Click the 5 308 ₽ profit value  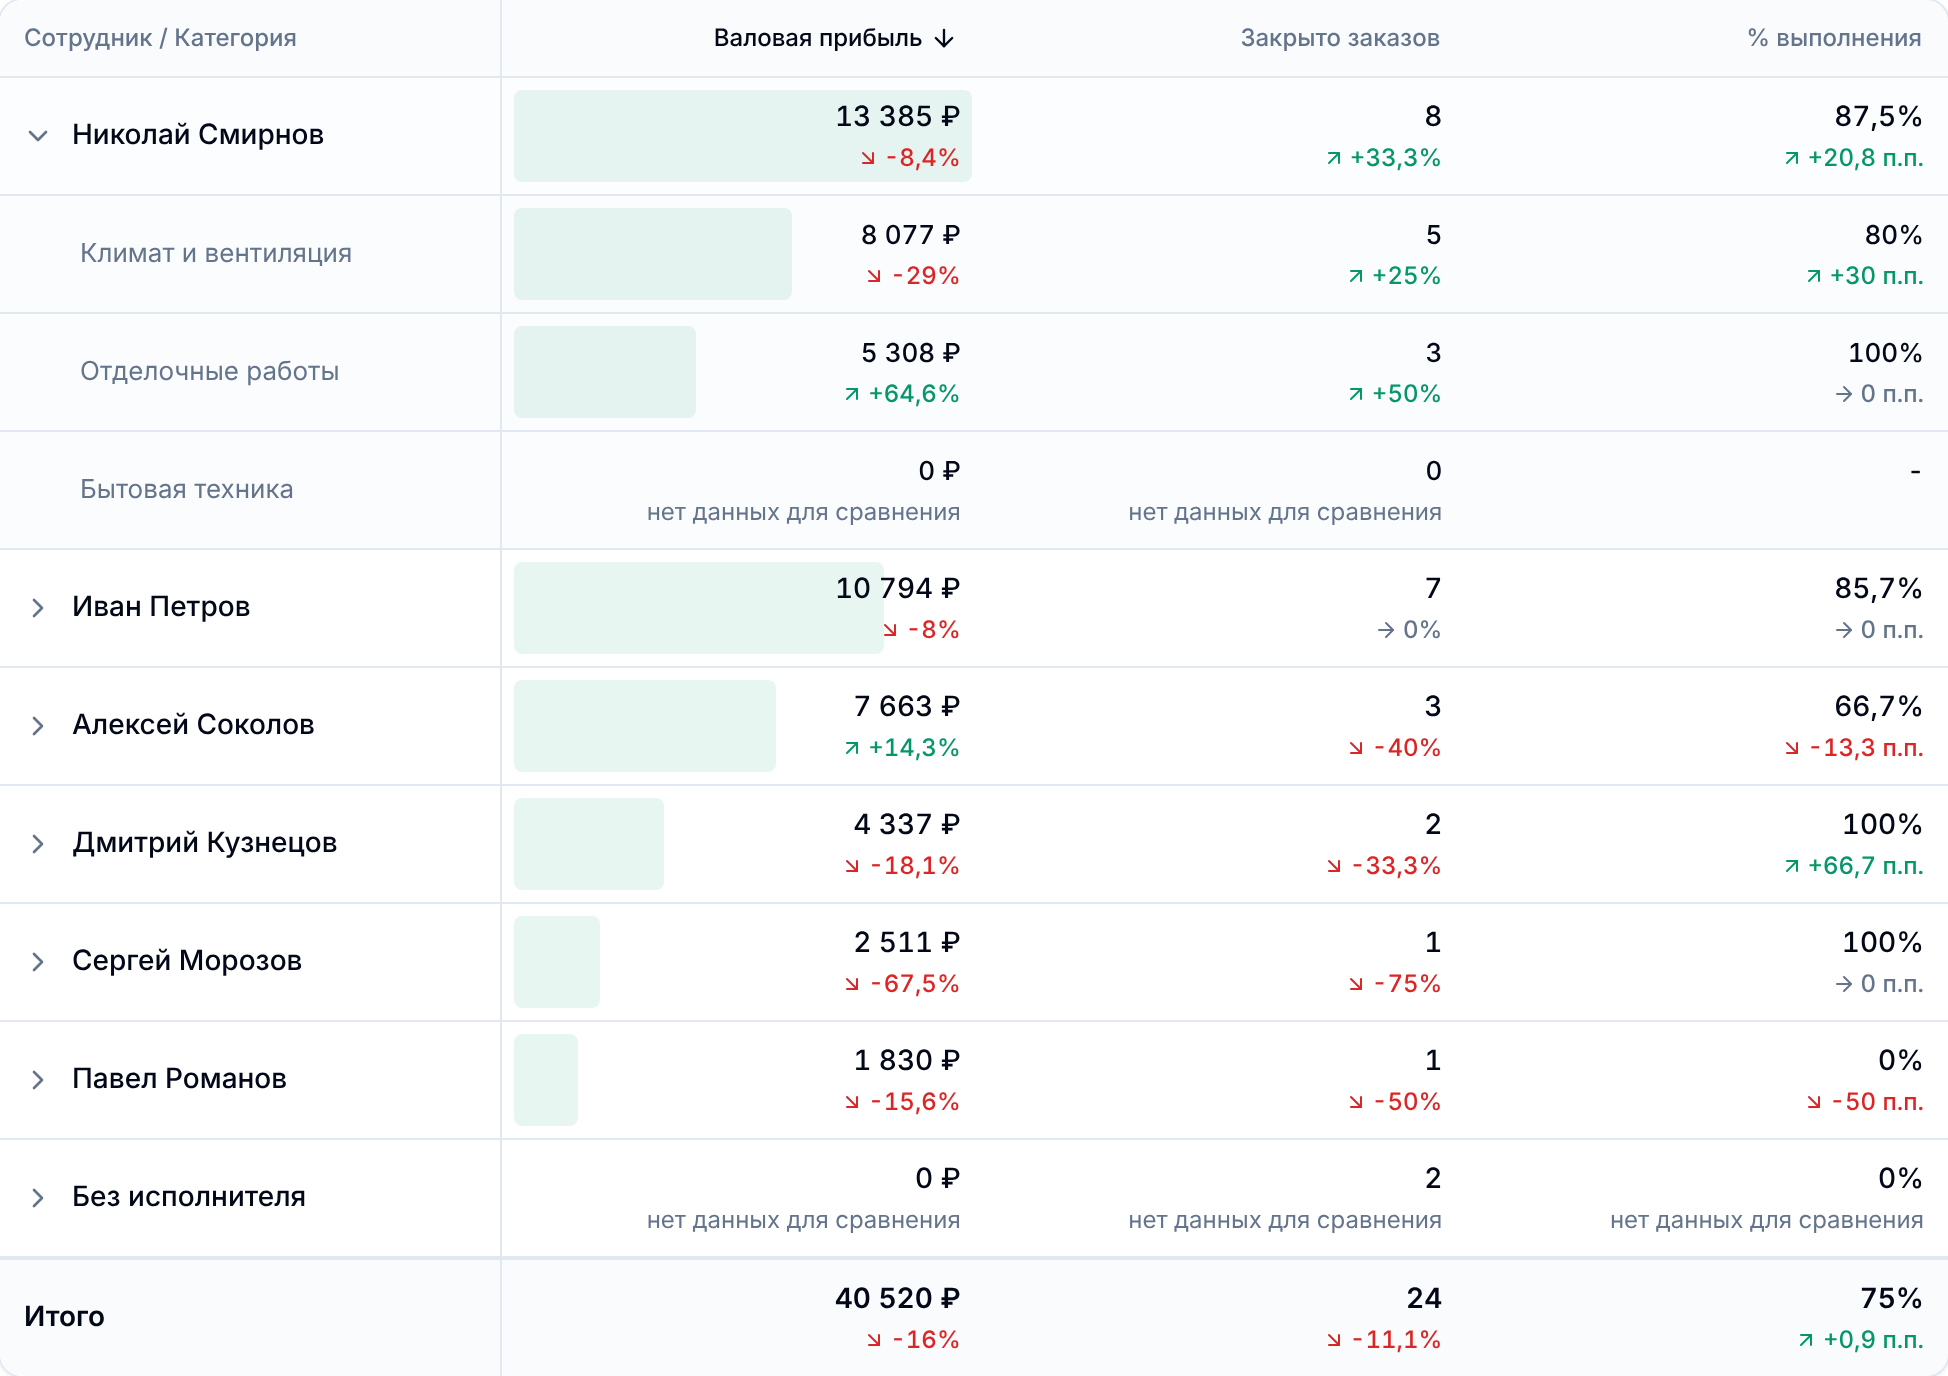pos(910,353)
